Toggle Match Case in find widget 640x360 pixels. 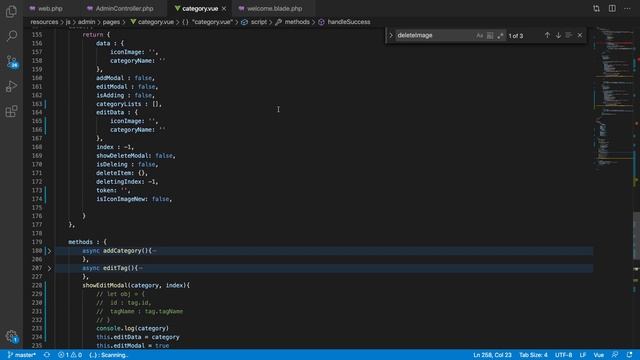[480, 36]
